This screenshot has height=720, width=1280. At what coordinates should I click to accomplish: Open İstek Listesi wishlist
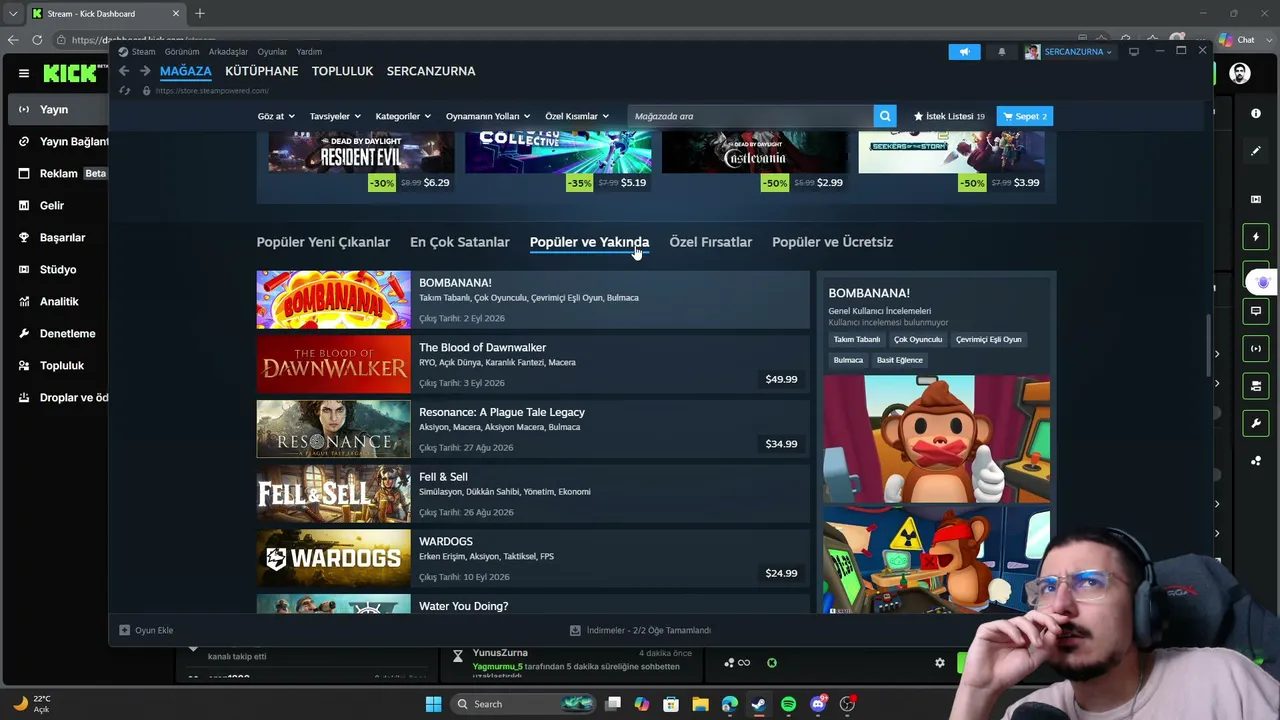(949, 116)
